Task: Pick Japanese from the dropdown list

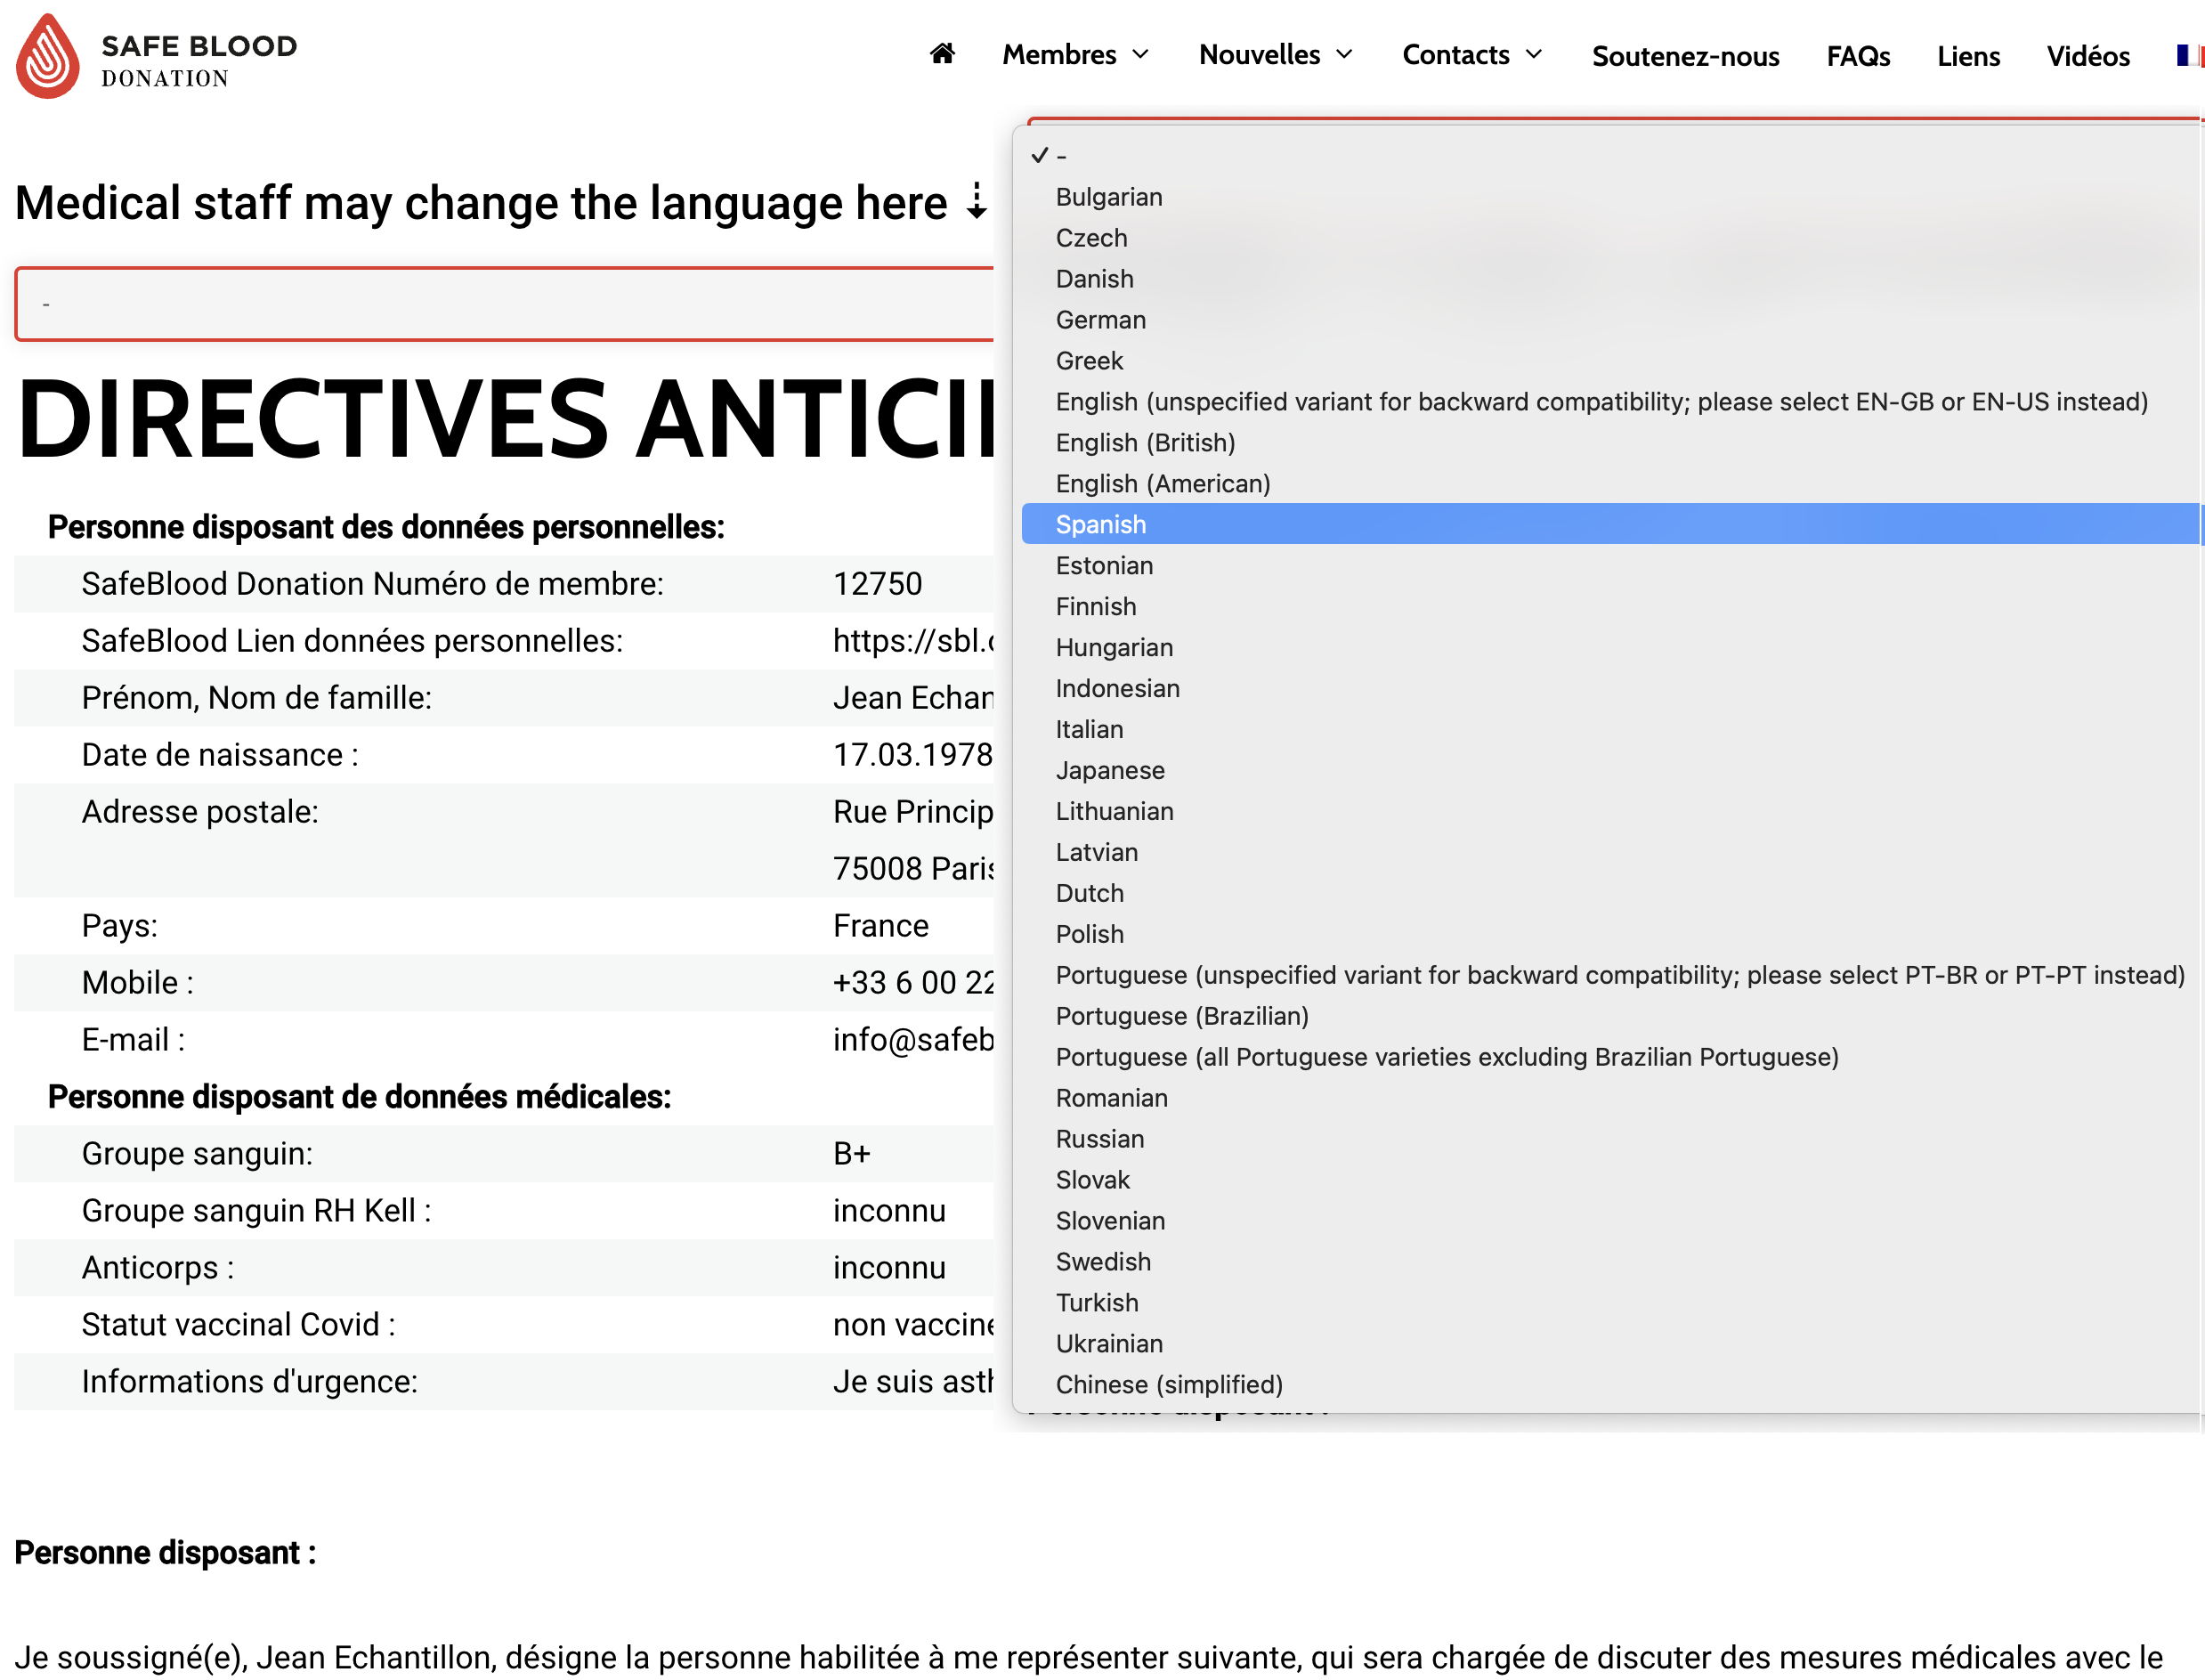Action: coord(1109,770)
